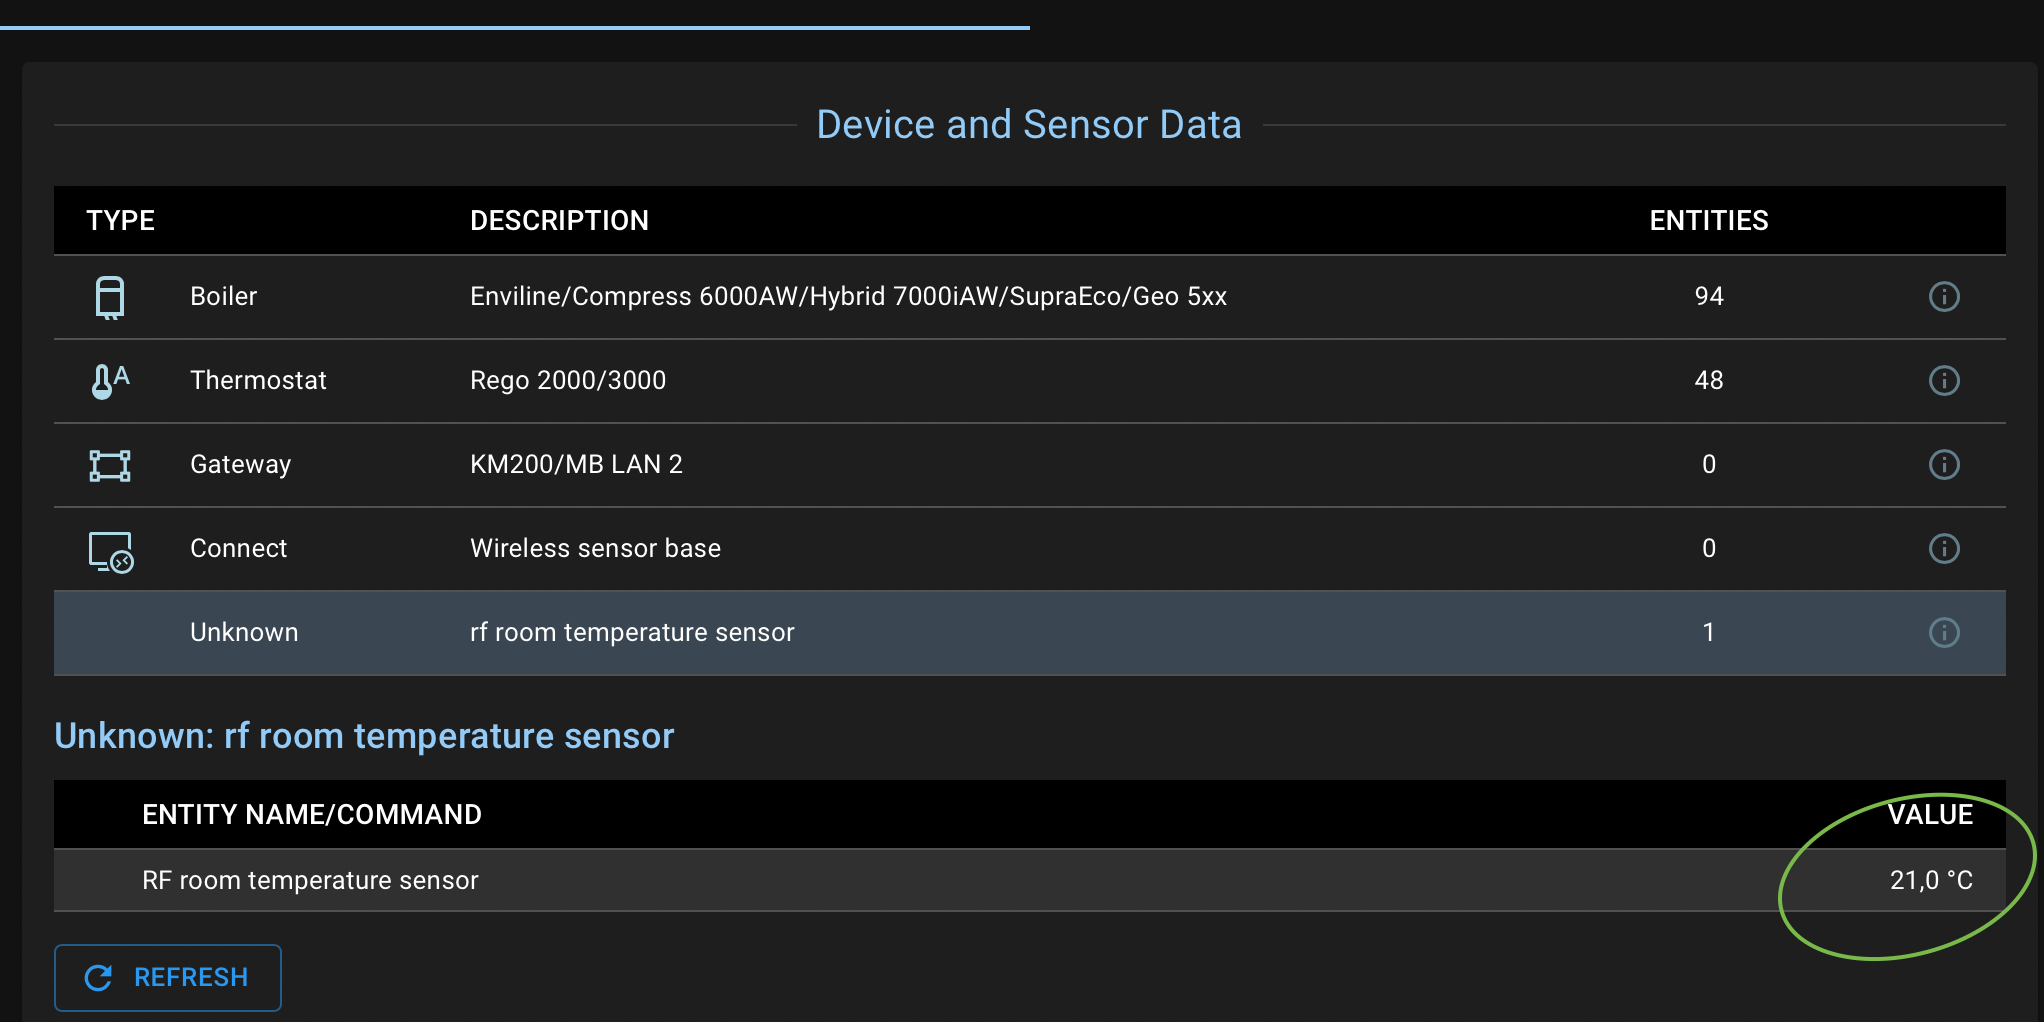Select the ENTITIES column header
Viewport: 2044px width, 1022px height.
pos(1708,220)
